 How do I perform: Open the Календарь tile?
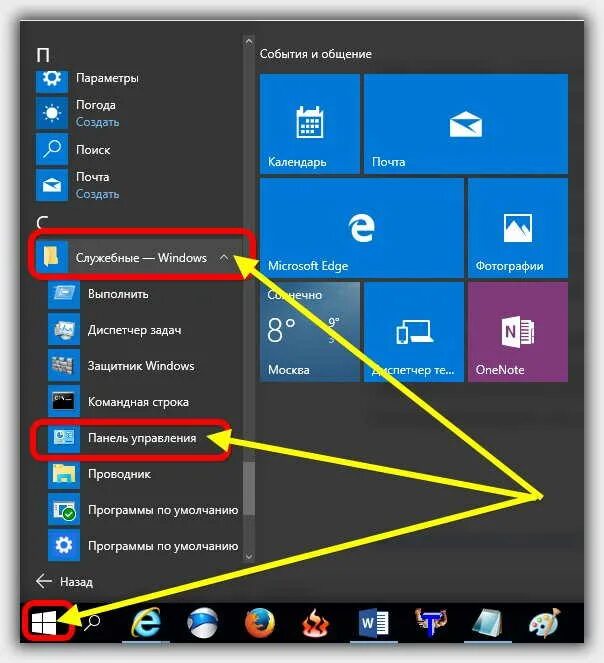pyautogui.click(x=310, y=123)
